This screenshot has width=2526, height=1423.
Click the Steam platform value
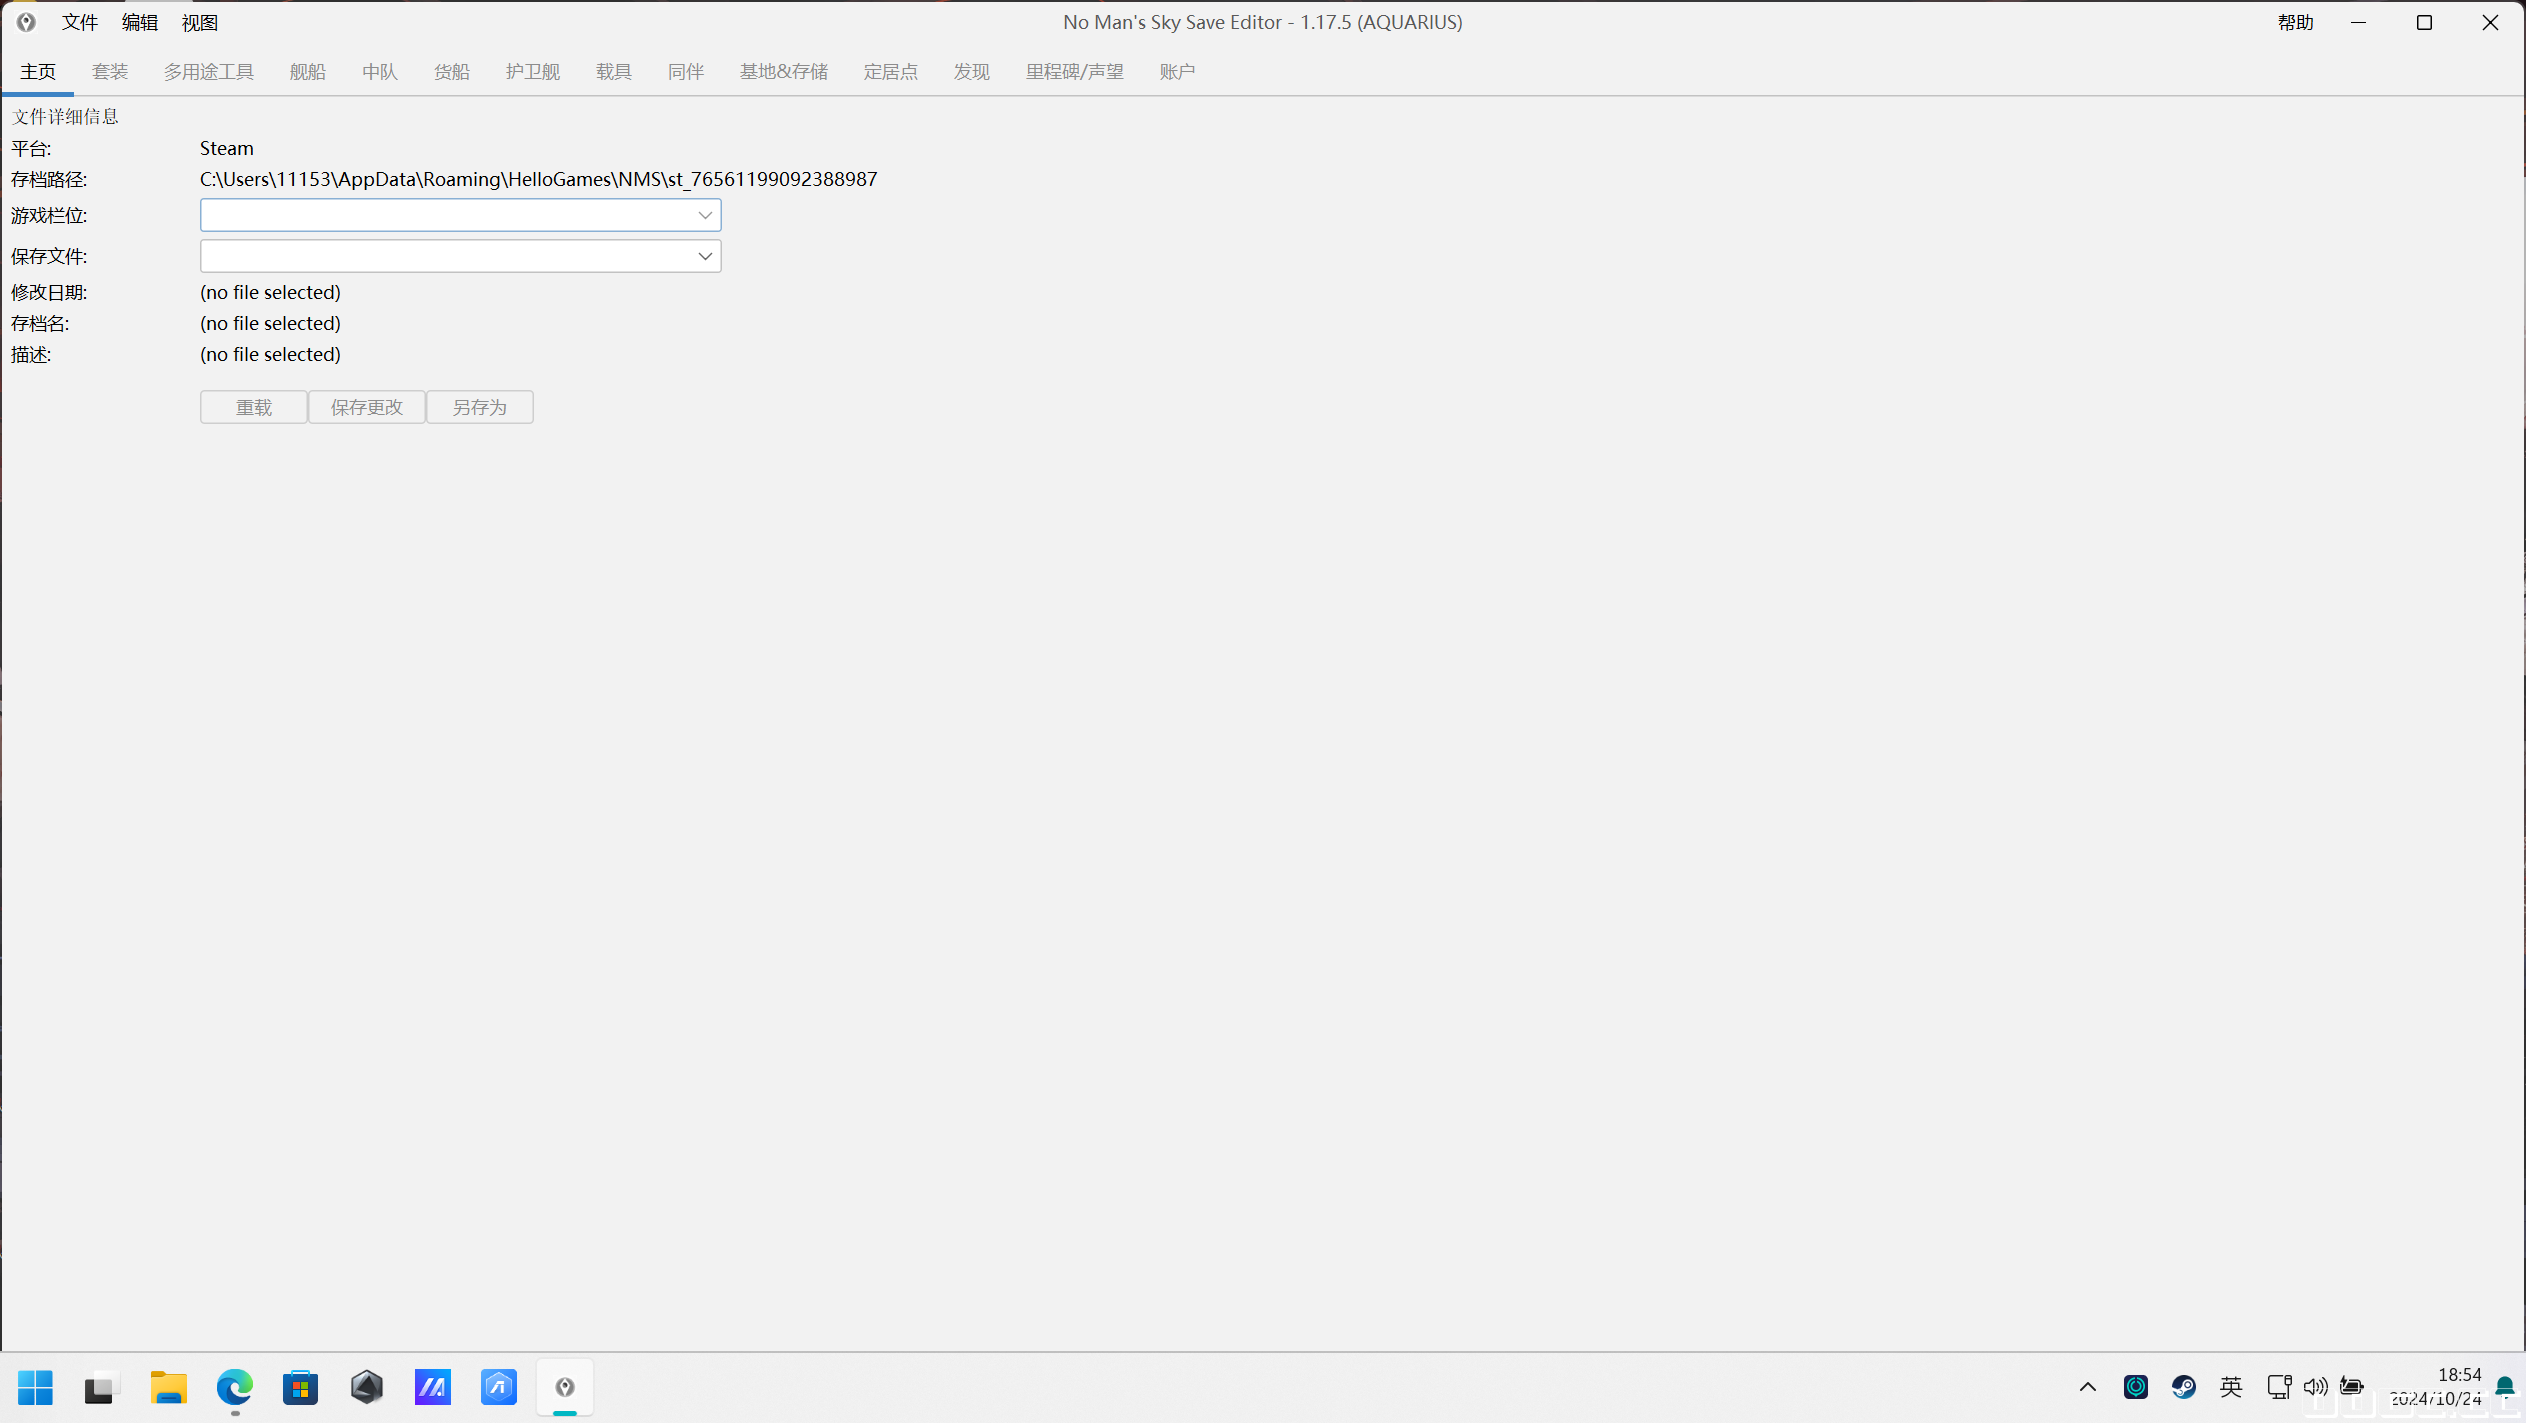point(227,148)
